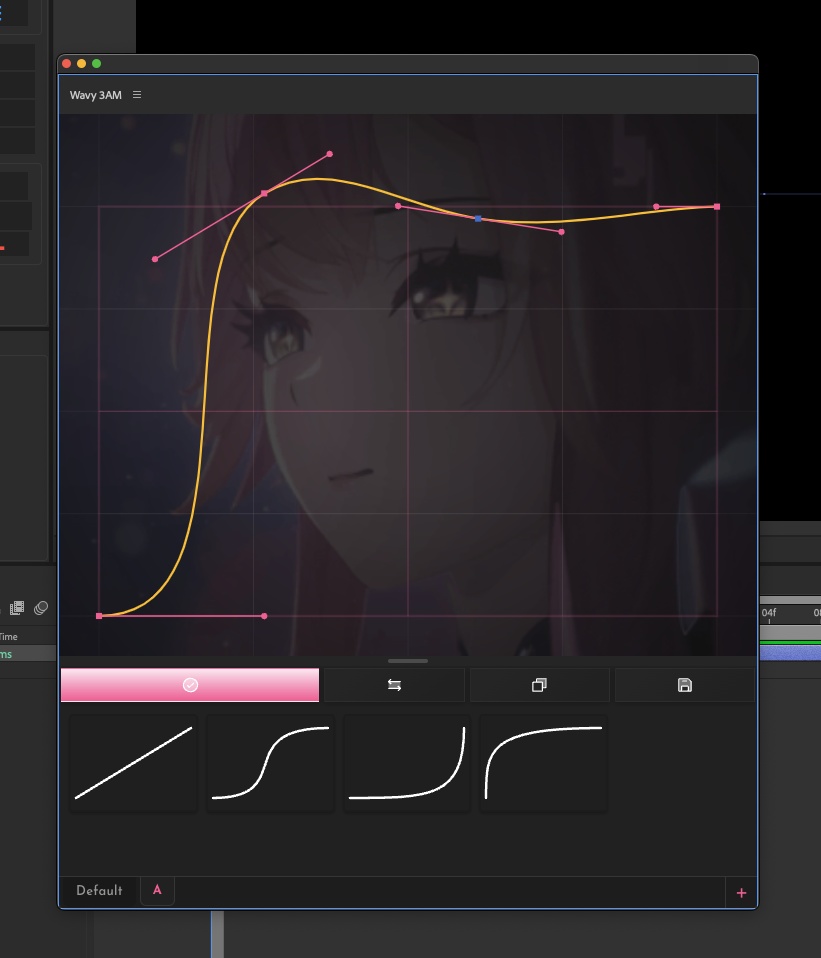Click the overlapping circles icon in timeline panel
The height and width of the screenshot is (958, 821).
[41, 607]
